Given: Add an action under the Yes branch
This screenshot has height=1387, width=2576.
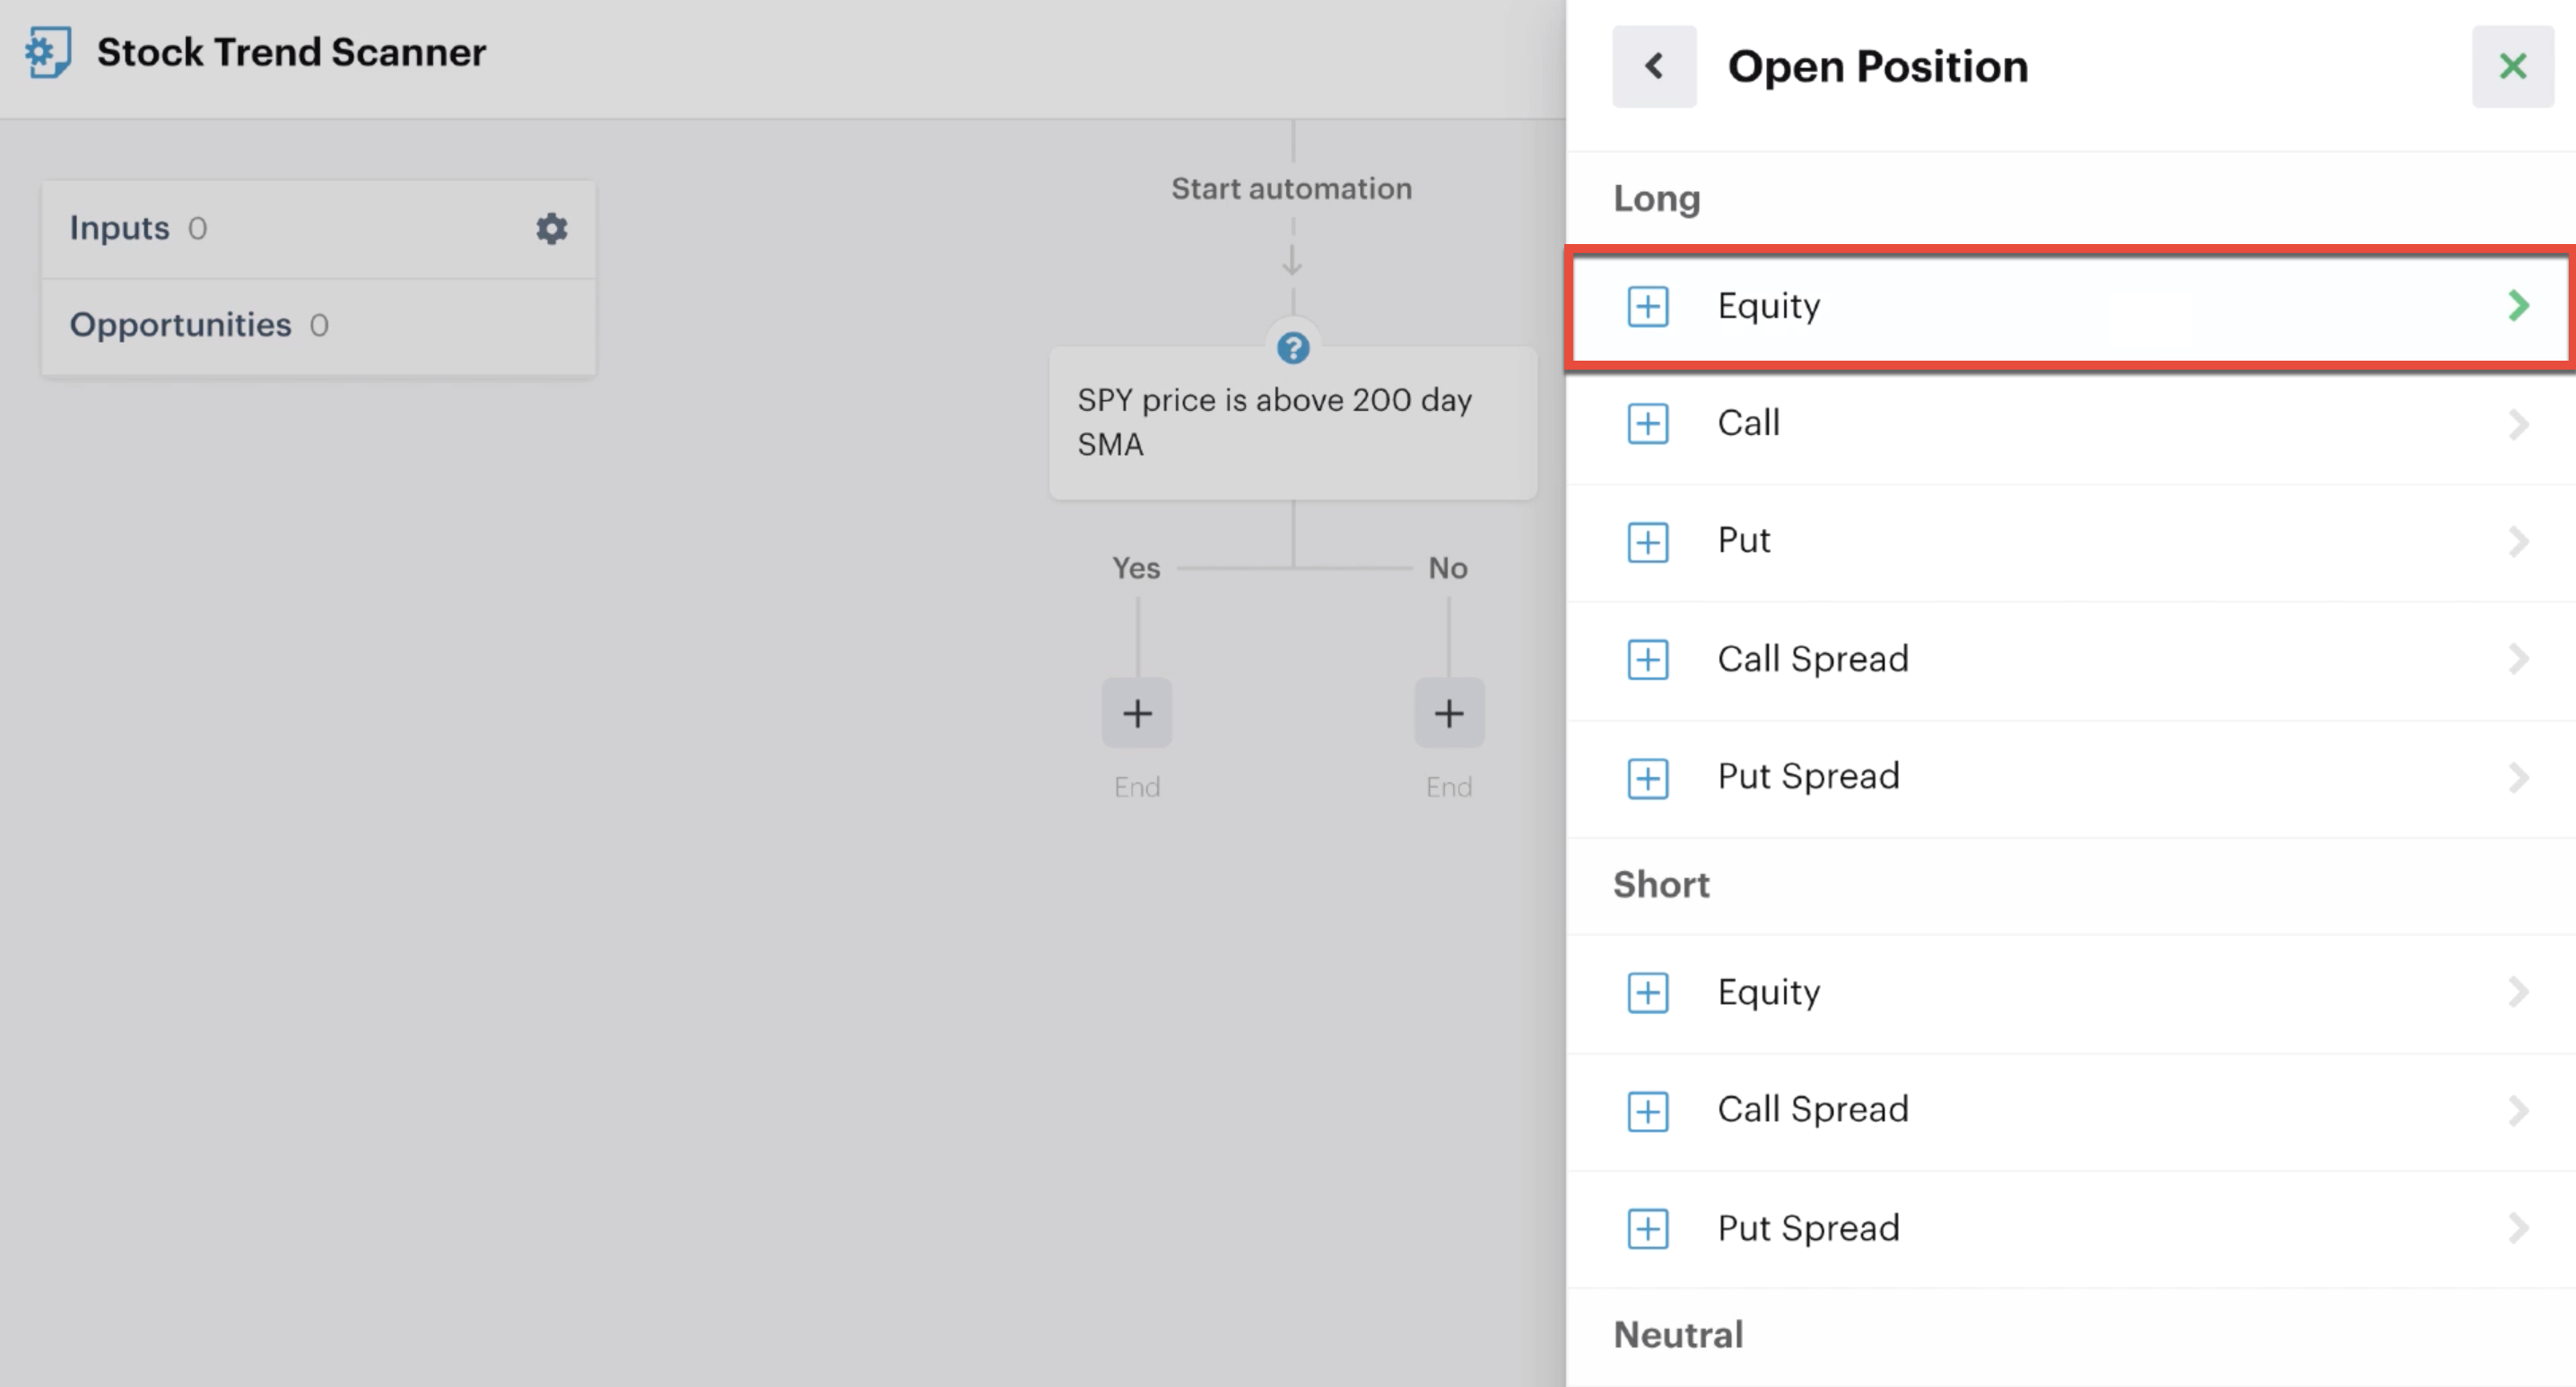Looking at the screenshot, I should (1137, 713).
